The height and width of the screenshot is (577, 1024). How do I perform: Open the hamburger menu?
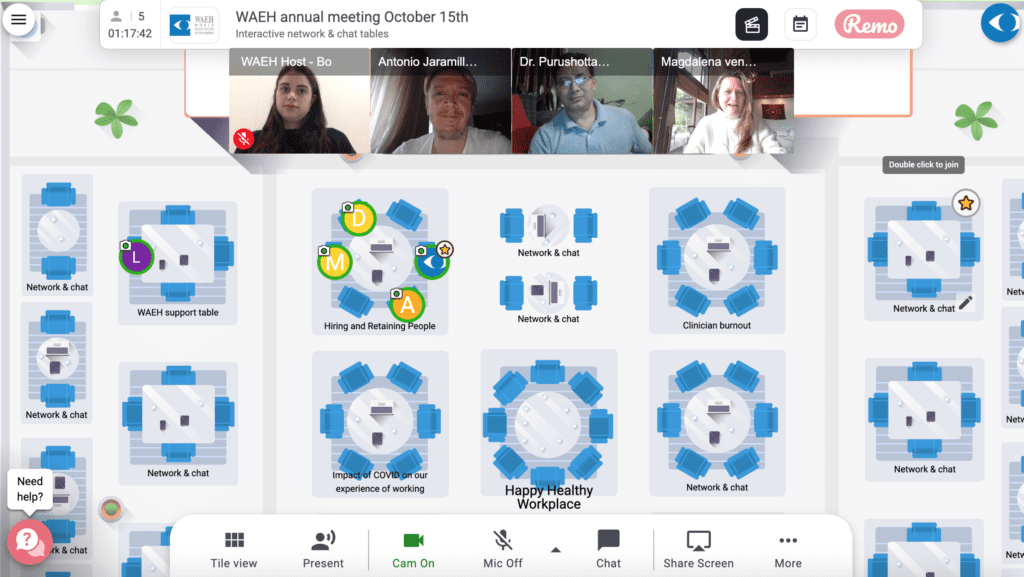[x=19, y=20]
